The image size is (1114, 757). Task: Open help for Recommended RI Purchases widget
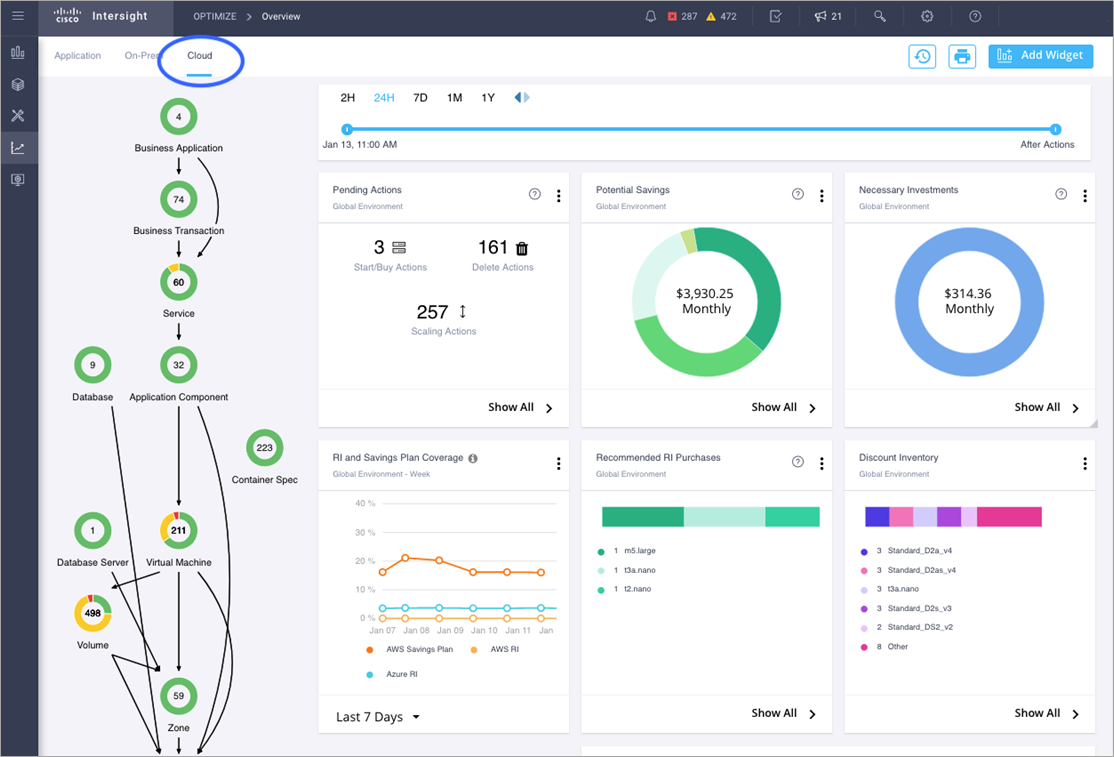pyautogui.click(x=798, y=462)
